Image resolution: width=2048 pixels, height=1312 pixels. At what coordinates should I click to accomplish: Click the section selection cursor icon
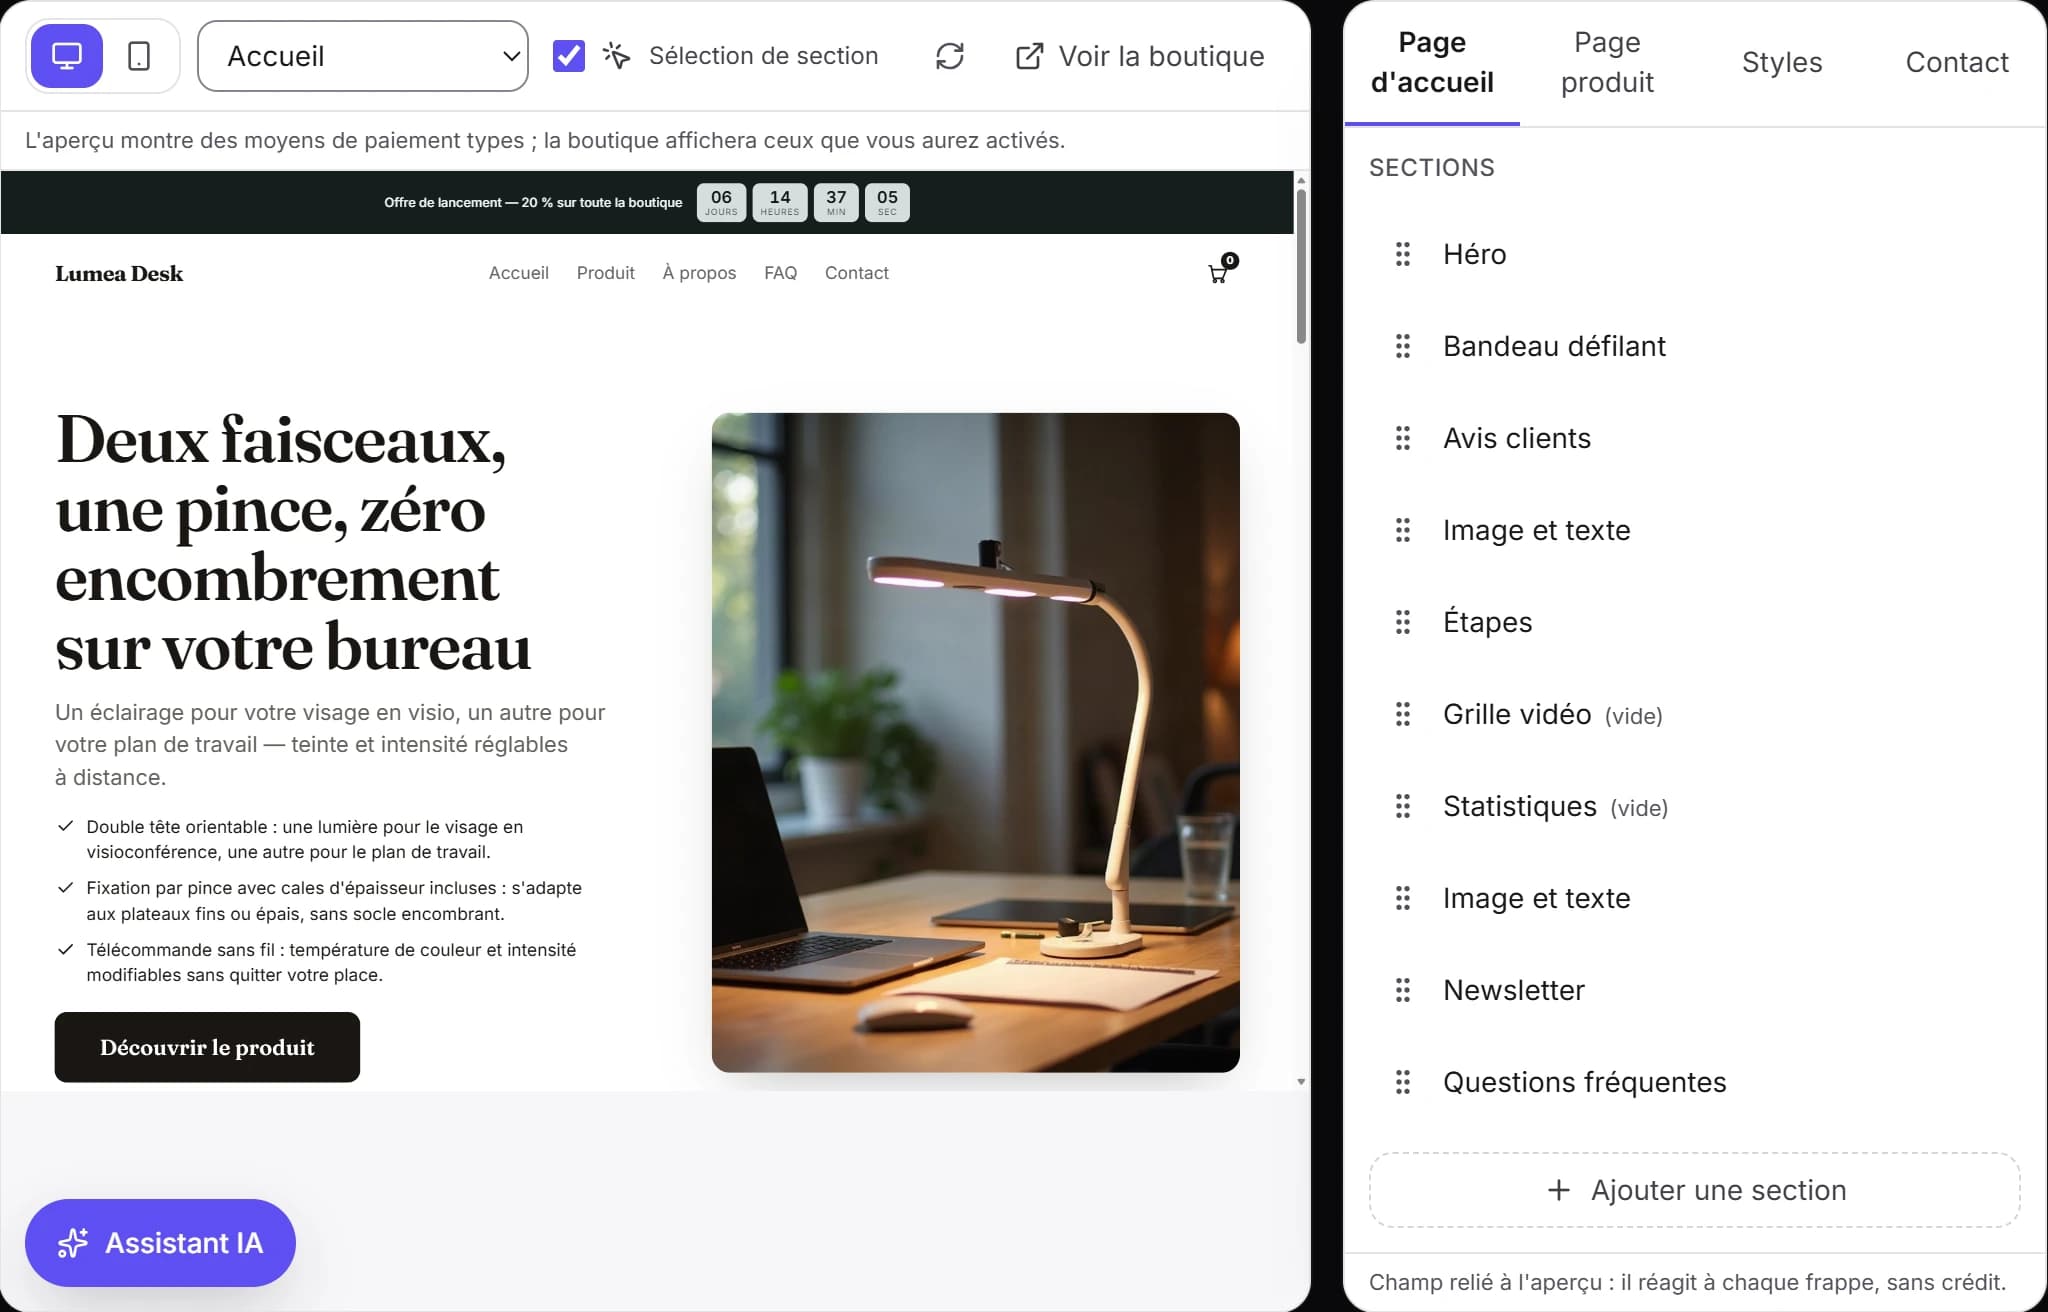pyautogui.click(x=617, y=56)
